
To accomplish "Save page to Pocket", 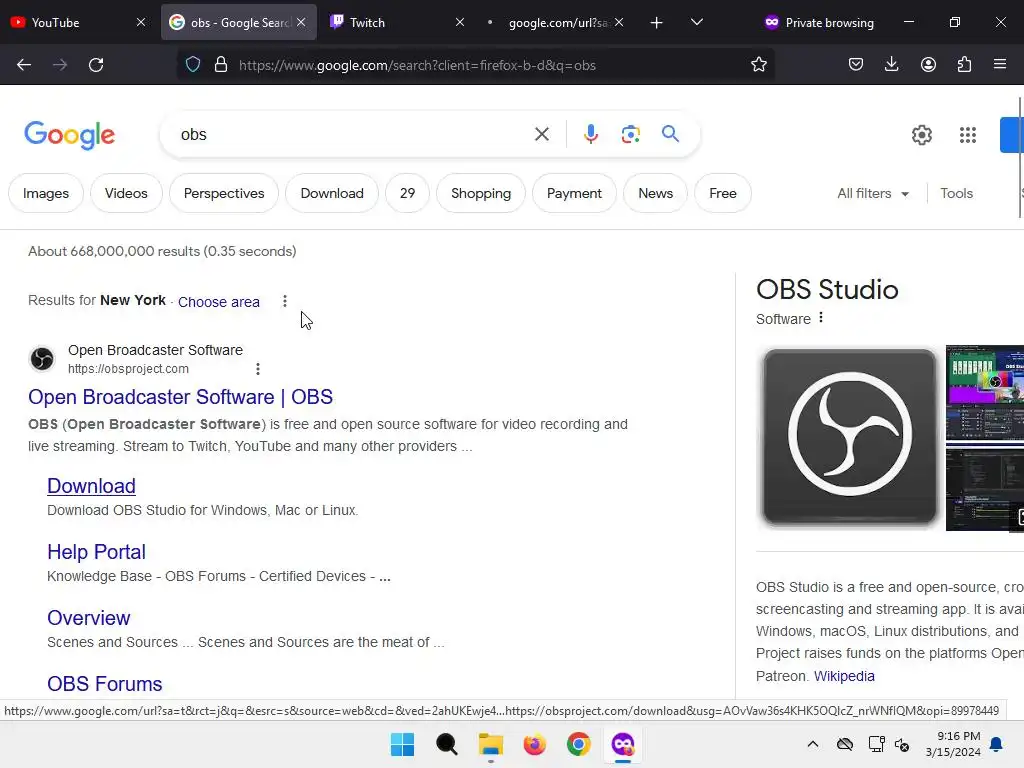I will pyautogui.click(x=856, y=65).
